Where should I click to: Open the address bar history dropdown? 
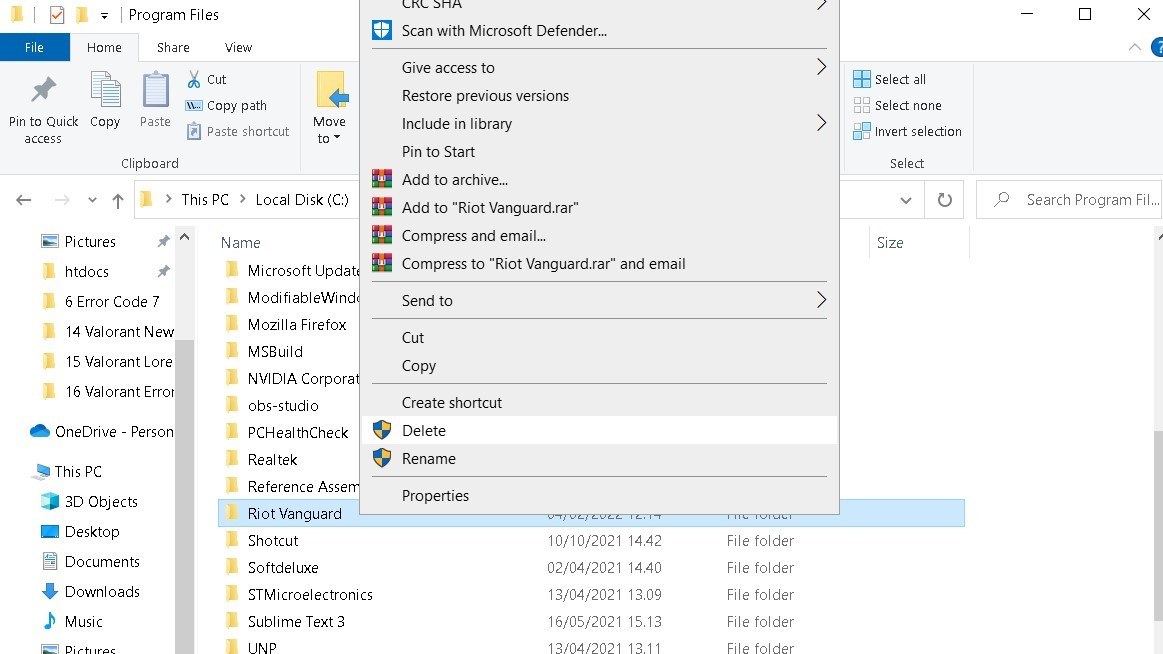(906, 200)
